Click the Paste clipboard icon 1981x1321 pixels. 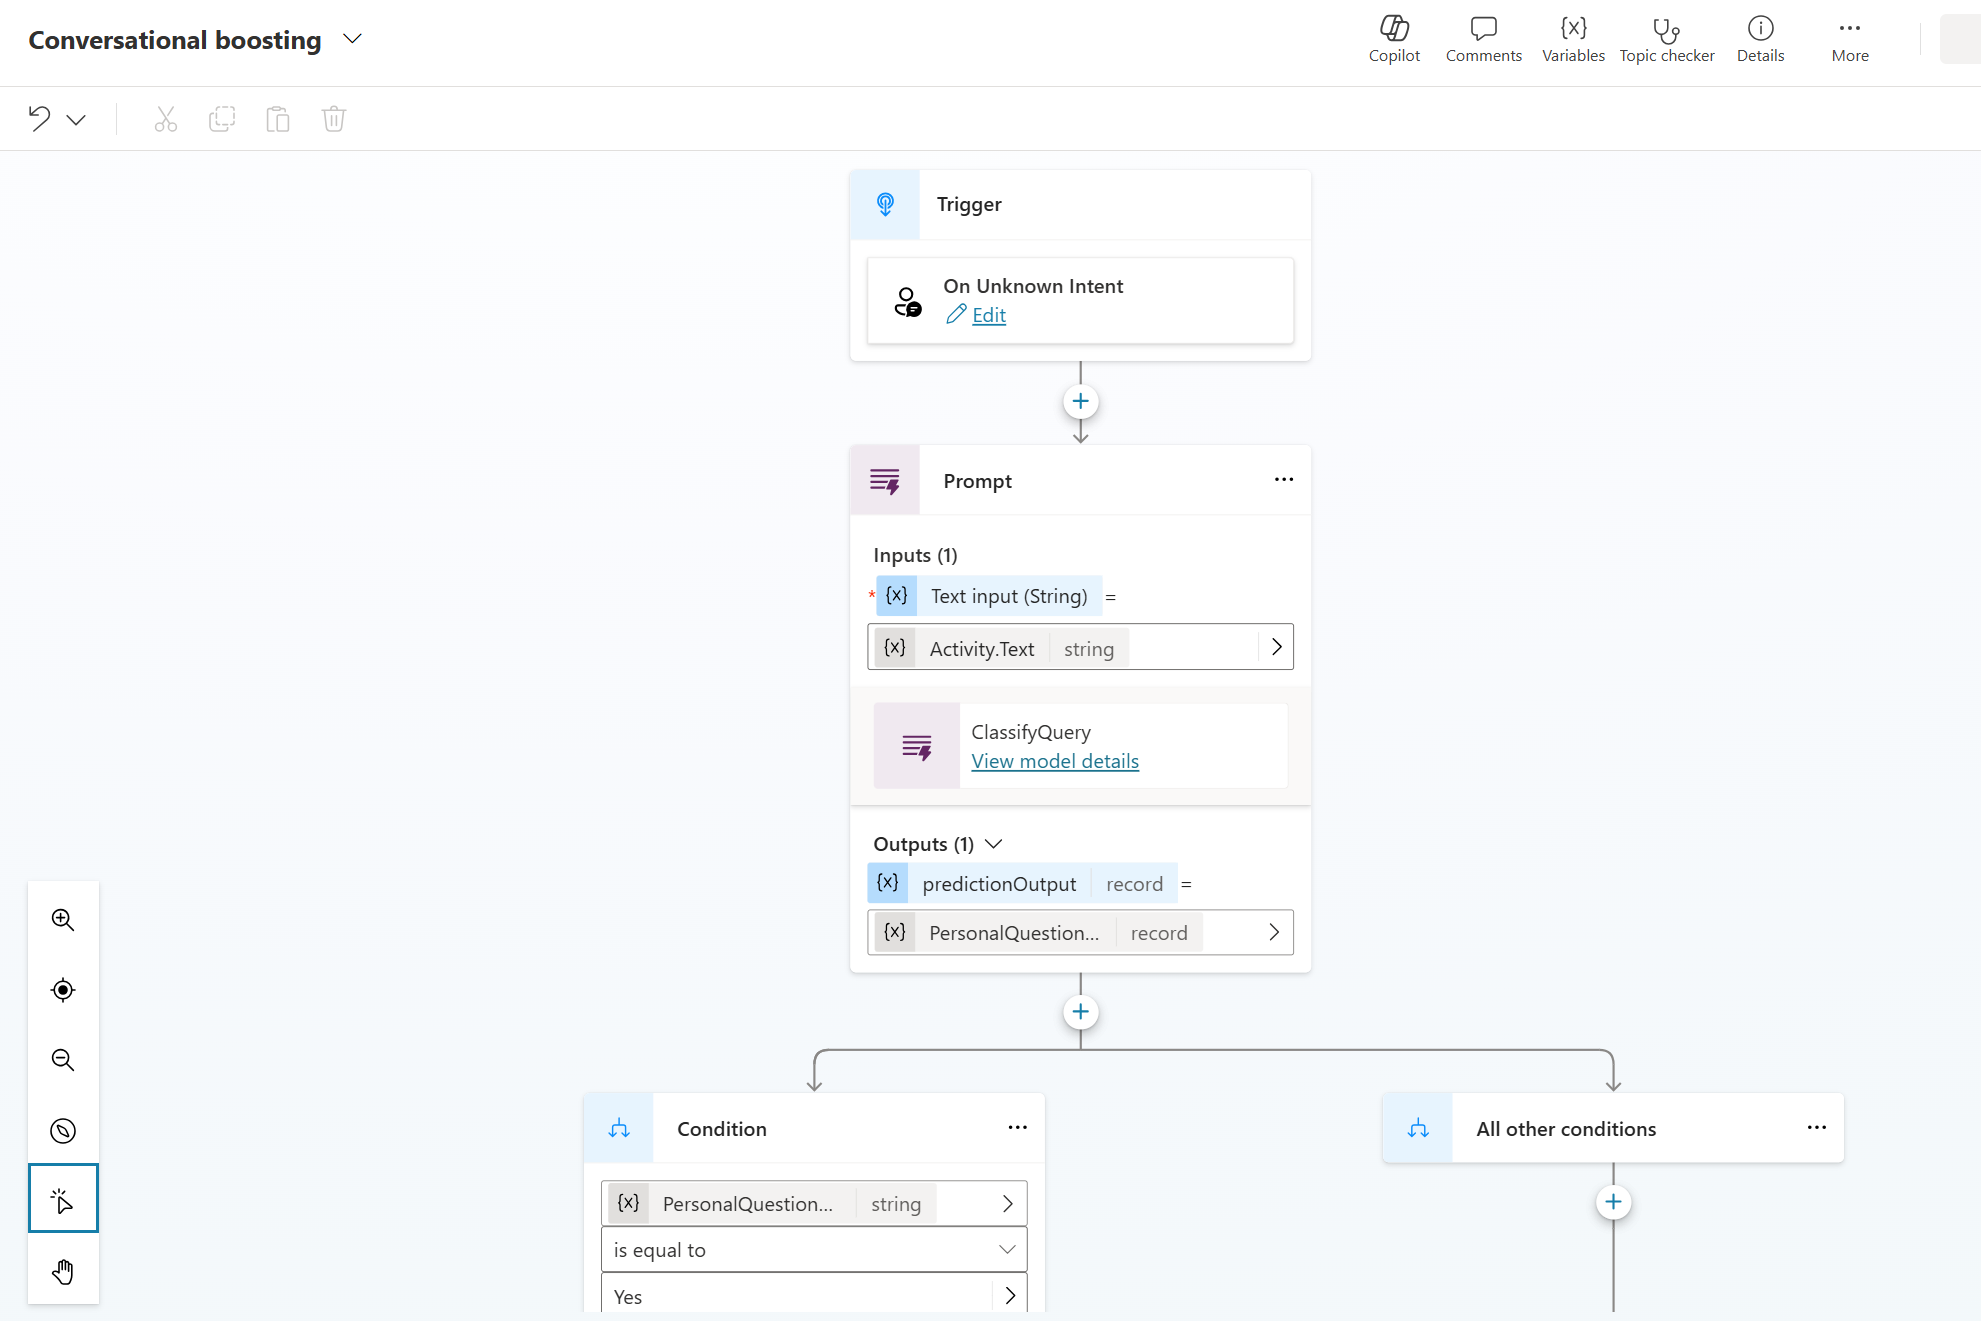click(x=278, y=119)
